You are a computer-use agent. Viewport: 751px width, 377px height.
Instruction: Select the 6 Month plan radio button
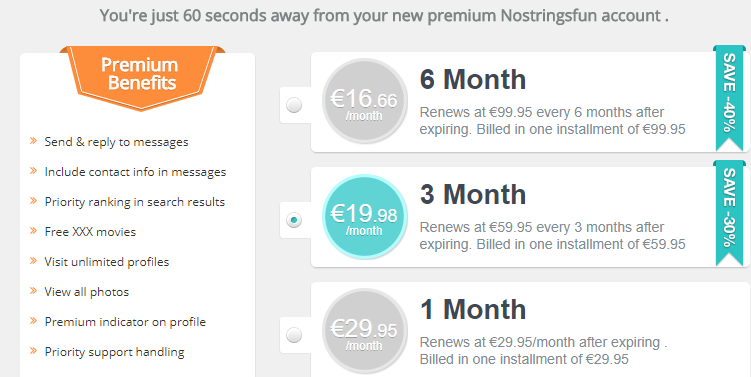coord(294,105)
